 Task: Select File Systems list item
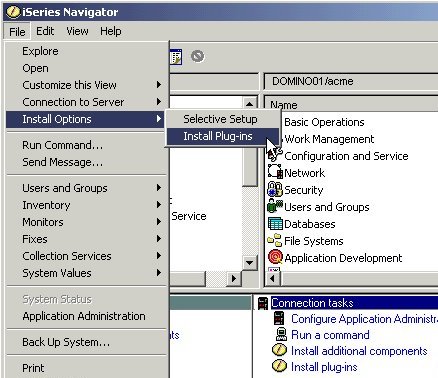coord(314,241)
